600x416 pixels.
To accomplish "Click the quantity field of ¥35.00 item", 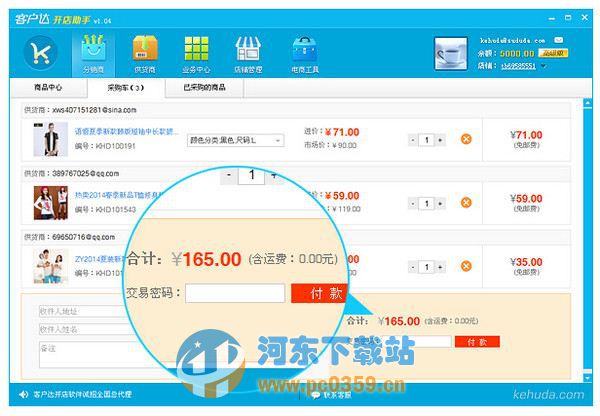I will point(426,267).
